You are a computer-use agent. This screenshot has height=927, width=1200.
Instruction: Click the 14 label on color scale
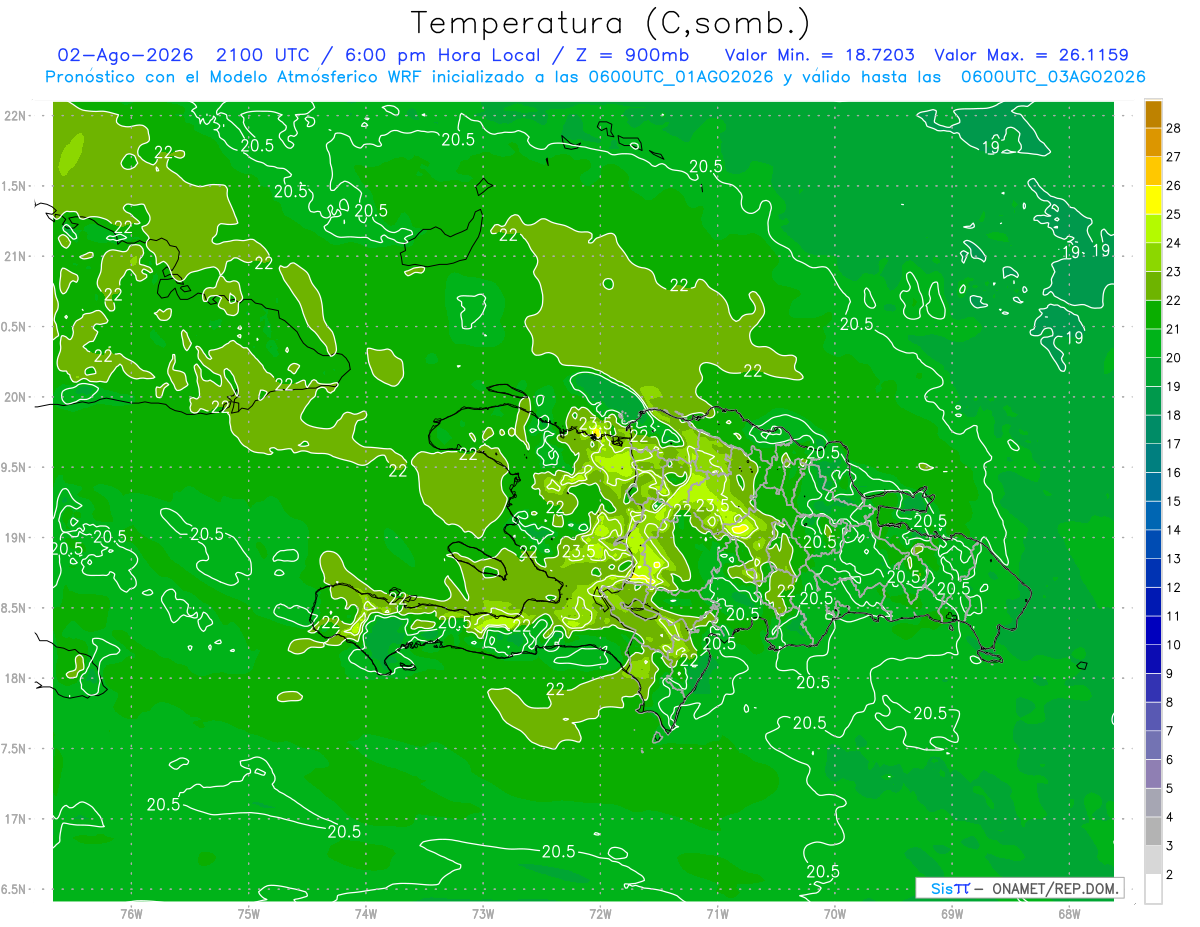pos(1173,530)
